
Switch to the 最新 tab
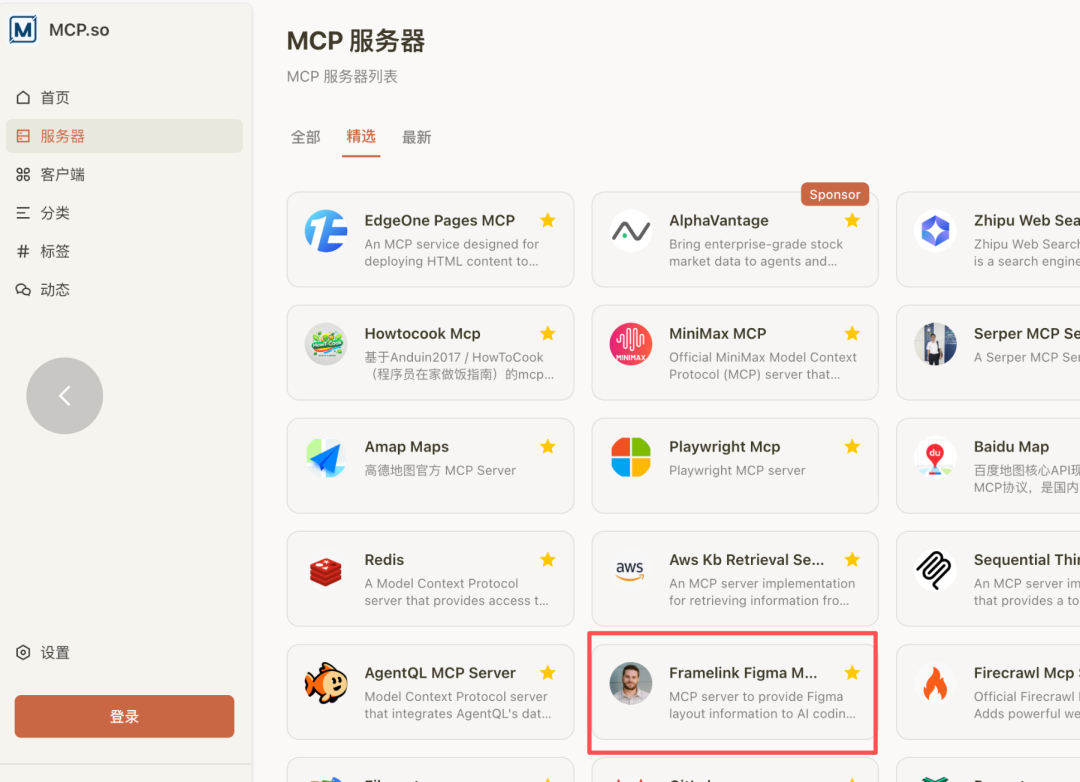pos(417,137)
